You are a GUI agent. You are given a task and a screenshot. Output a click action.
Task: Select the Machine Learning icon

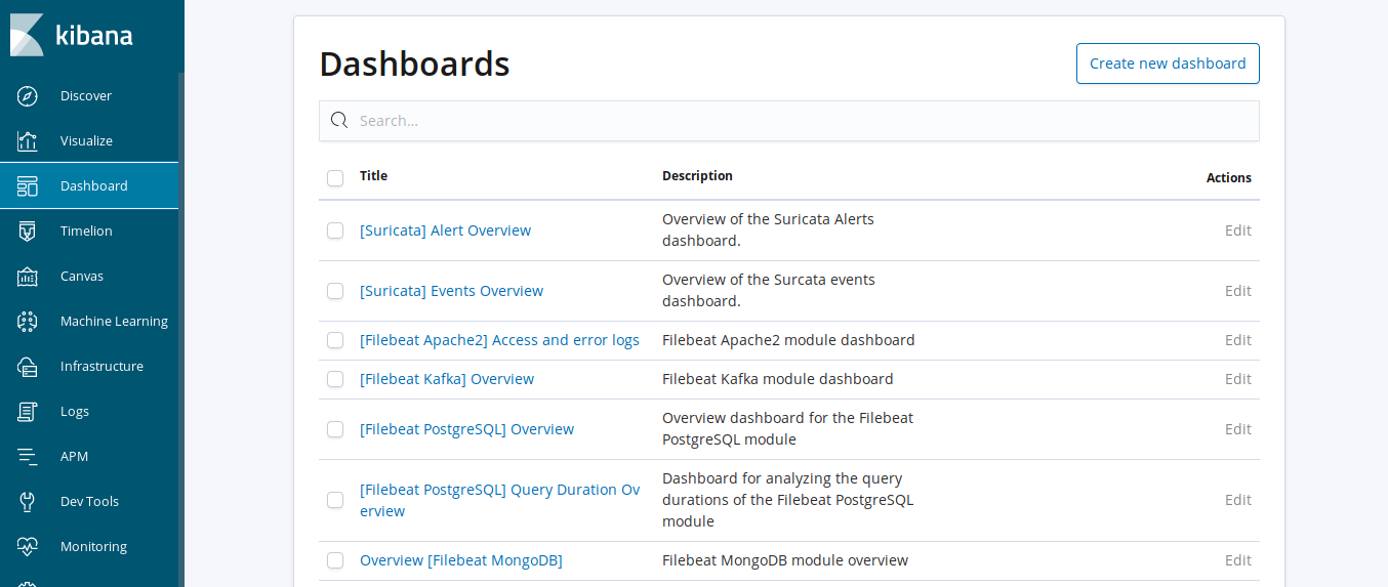pos(28,321)
